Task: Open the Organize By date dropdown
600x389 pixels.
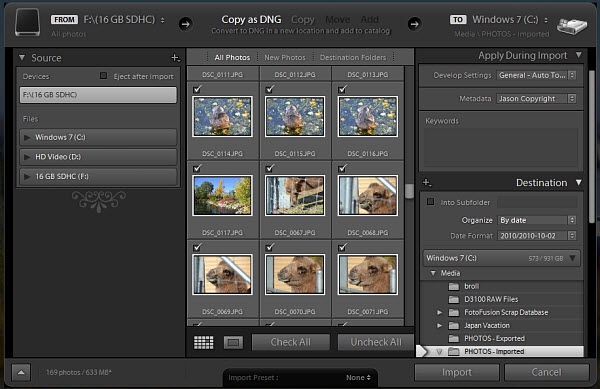Action: coord(536,220)
